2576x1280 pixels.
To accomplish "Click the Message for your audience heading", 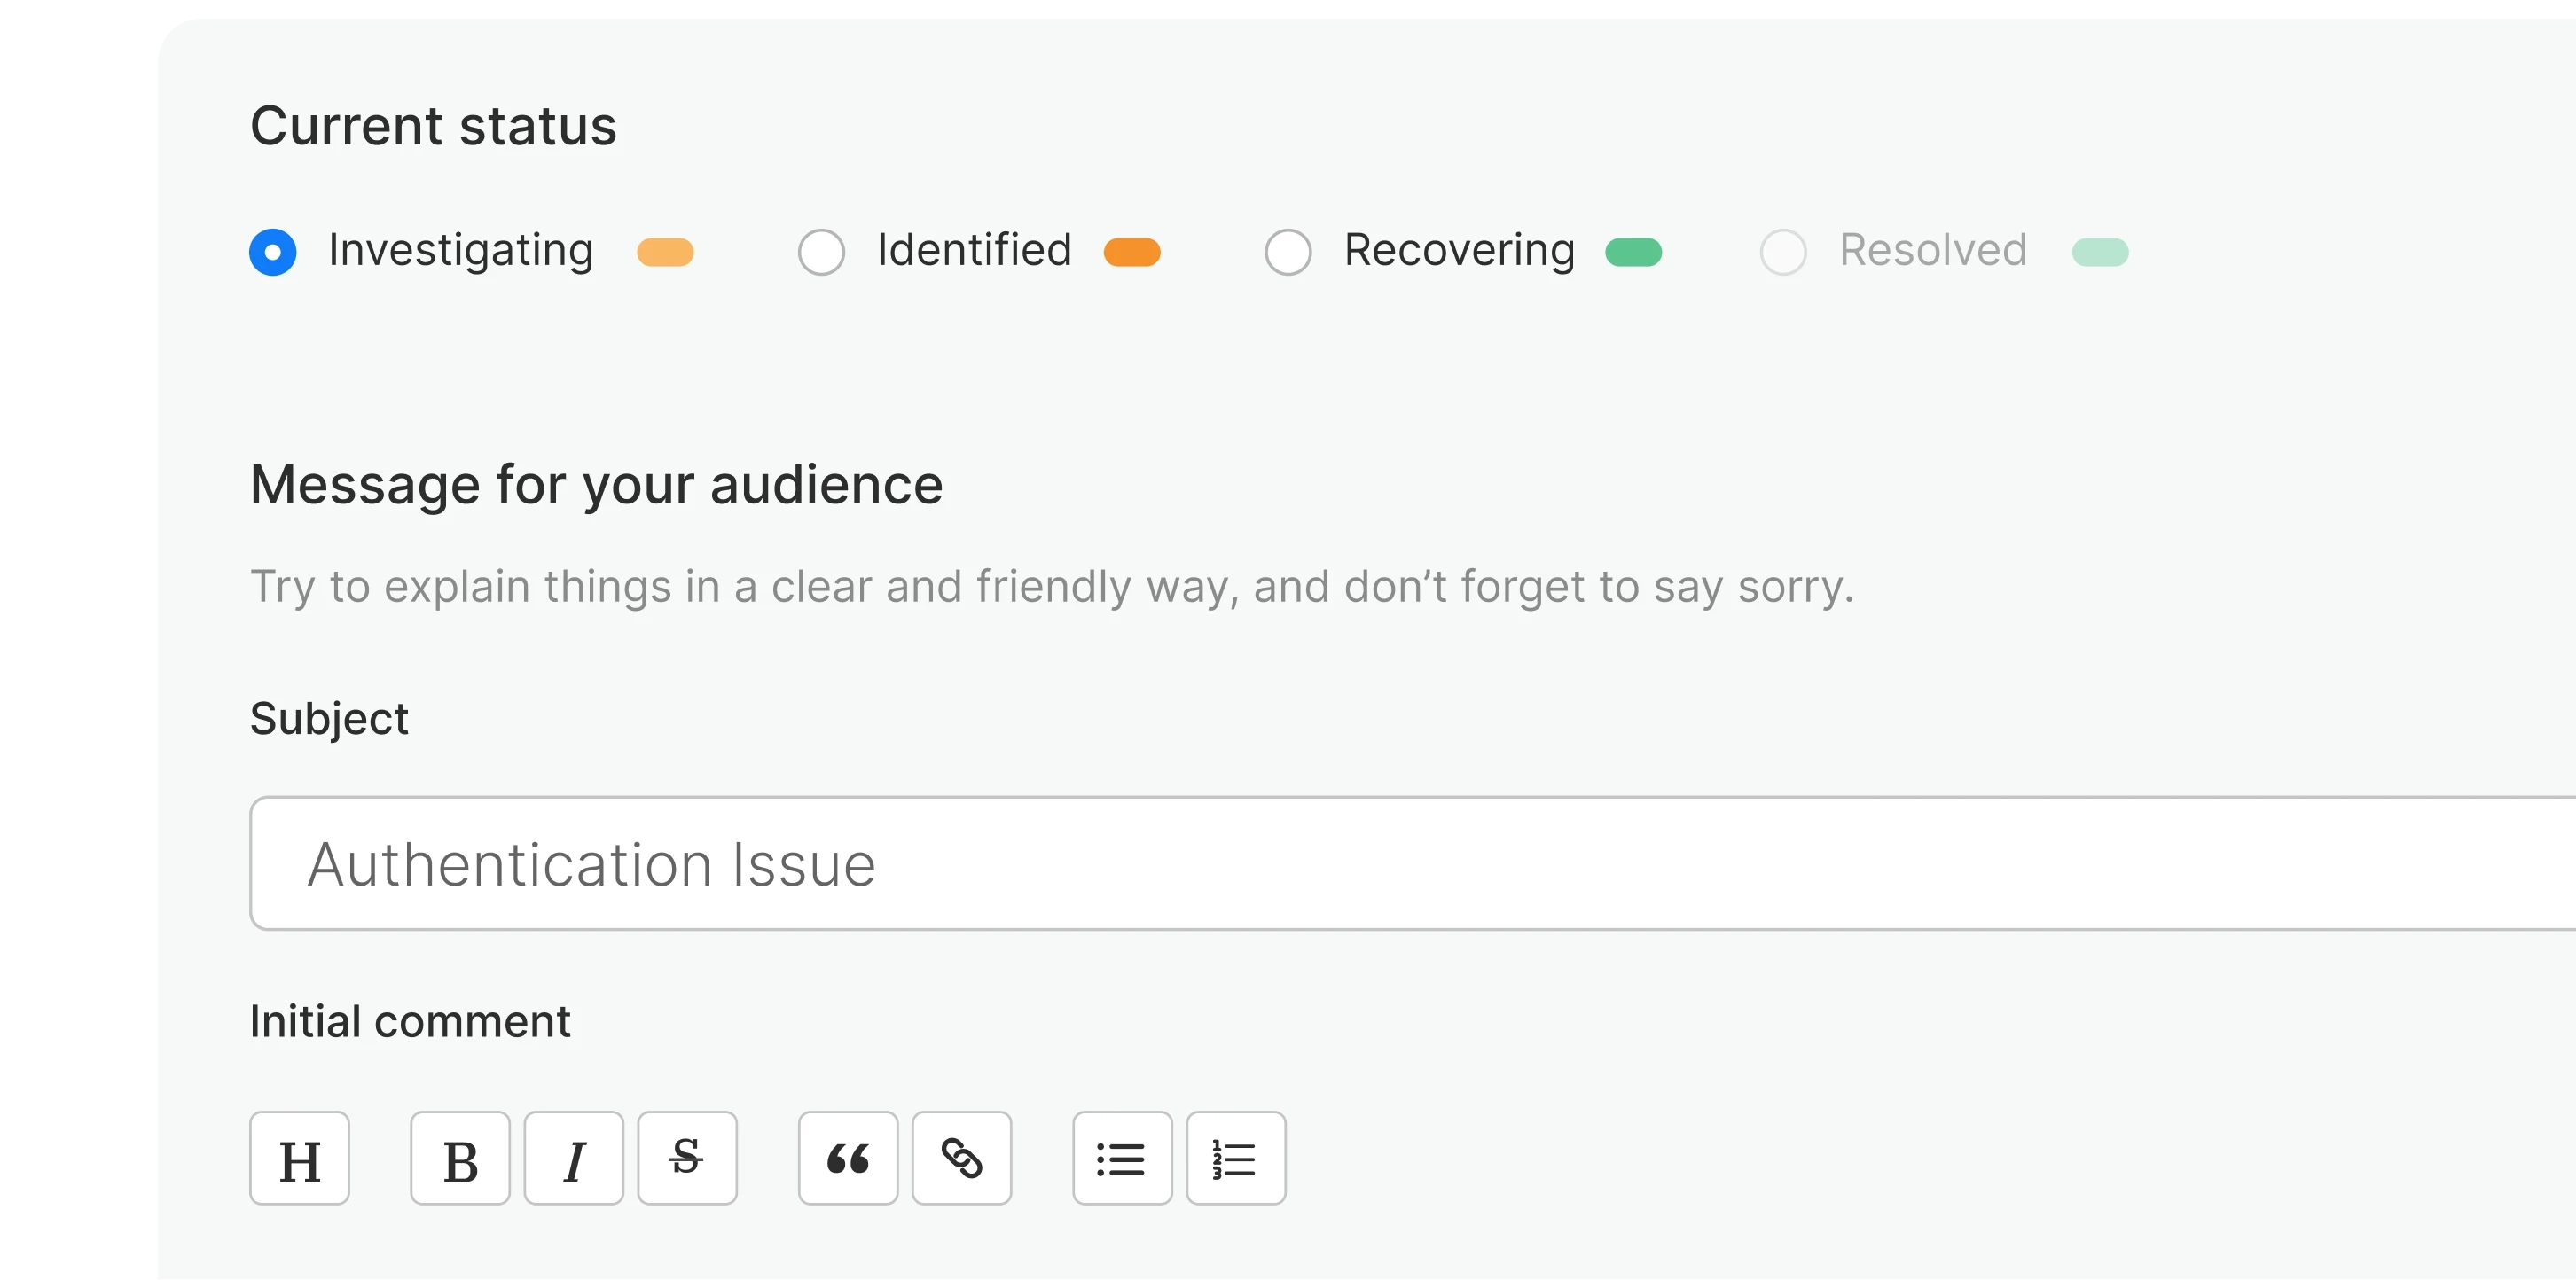I will coord(597,485).
